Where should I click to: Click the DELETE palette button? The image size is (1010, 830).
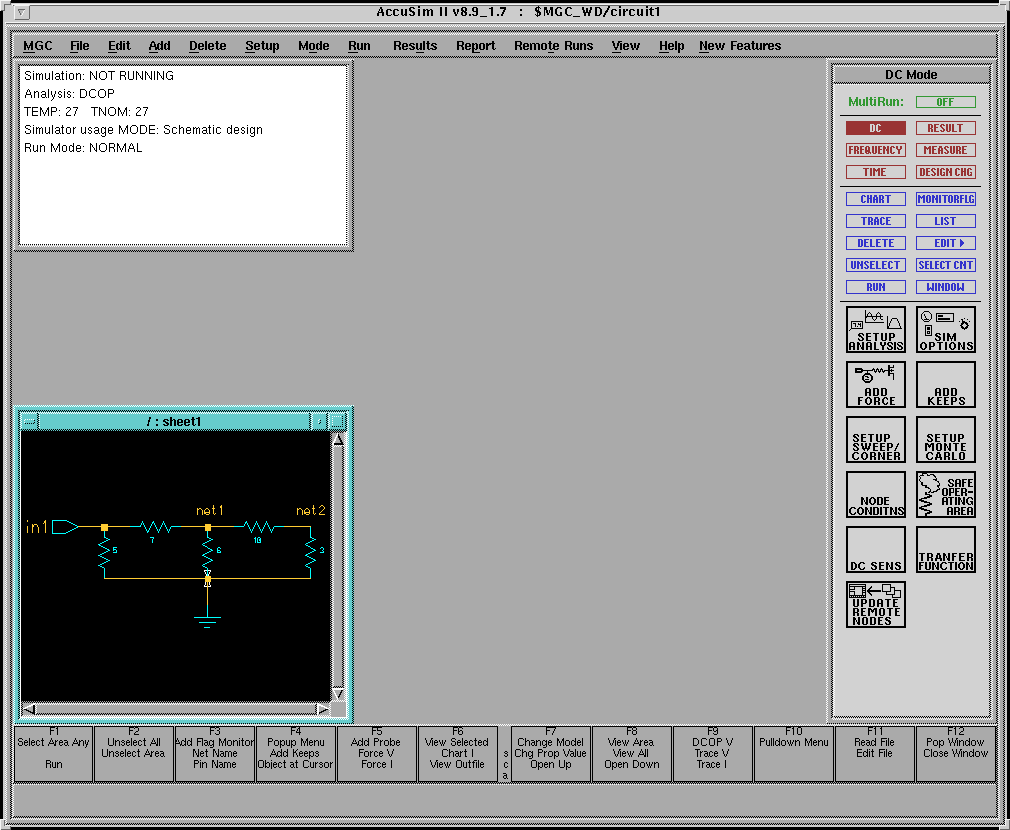875,243
